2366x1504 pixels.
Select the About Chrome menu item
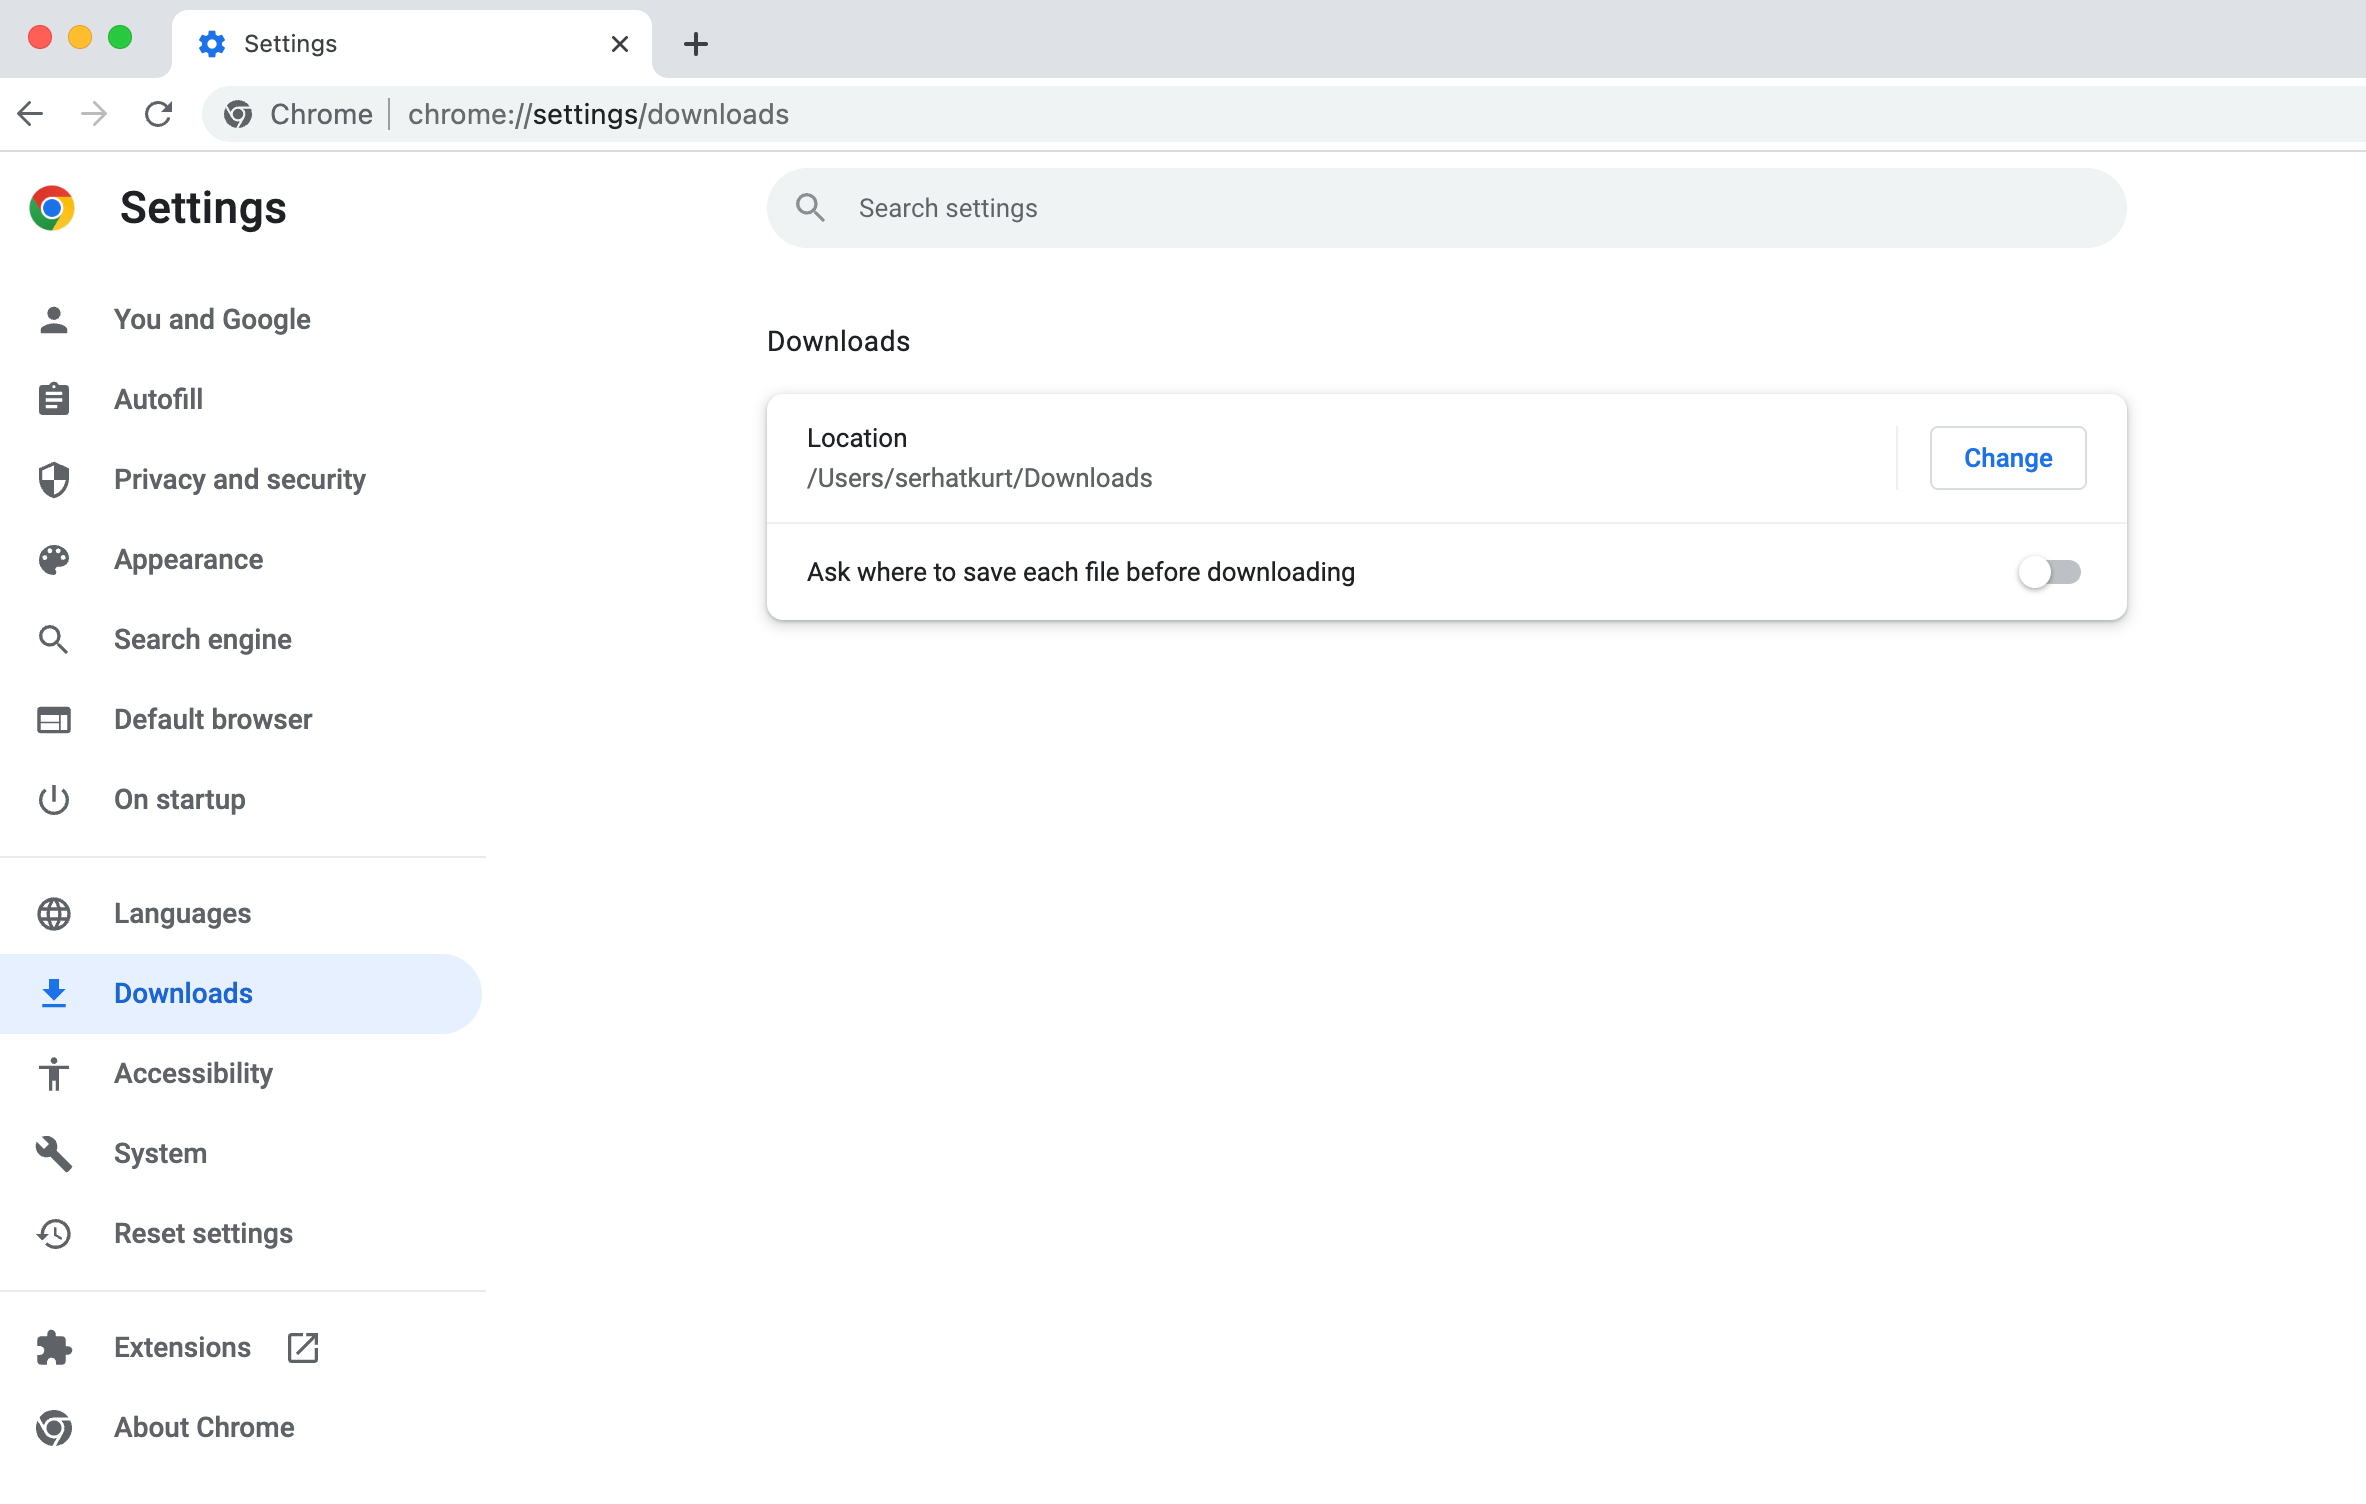[x=203, y=1426]
